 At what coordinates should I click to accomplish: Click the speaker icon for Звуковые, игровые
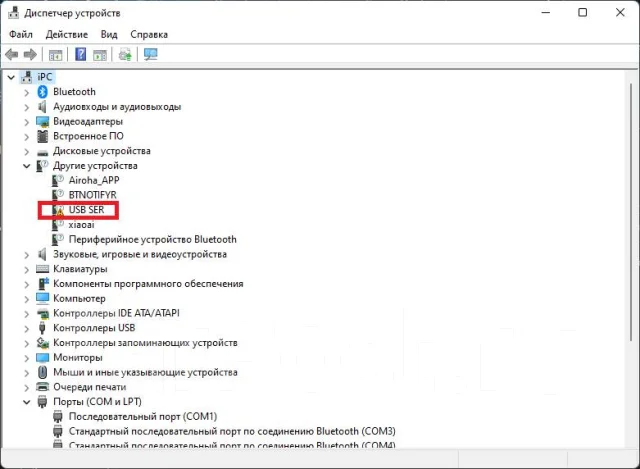pos(42,254)
